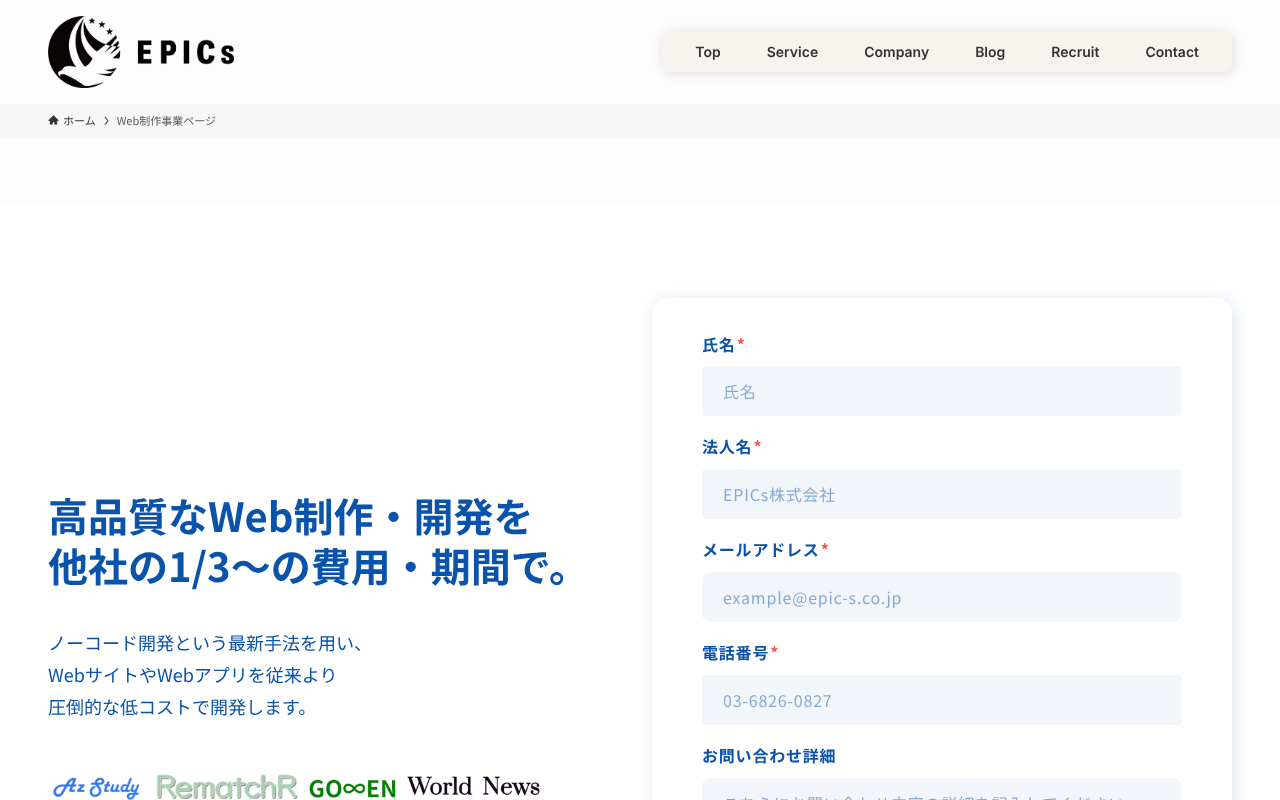This screenshot has width=1280, height=800.
Task: Click the ホーム breadcrumb link
Action: (x=79, y=121)
